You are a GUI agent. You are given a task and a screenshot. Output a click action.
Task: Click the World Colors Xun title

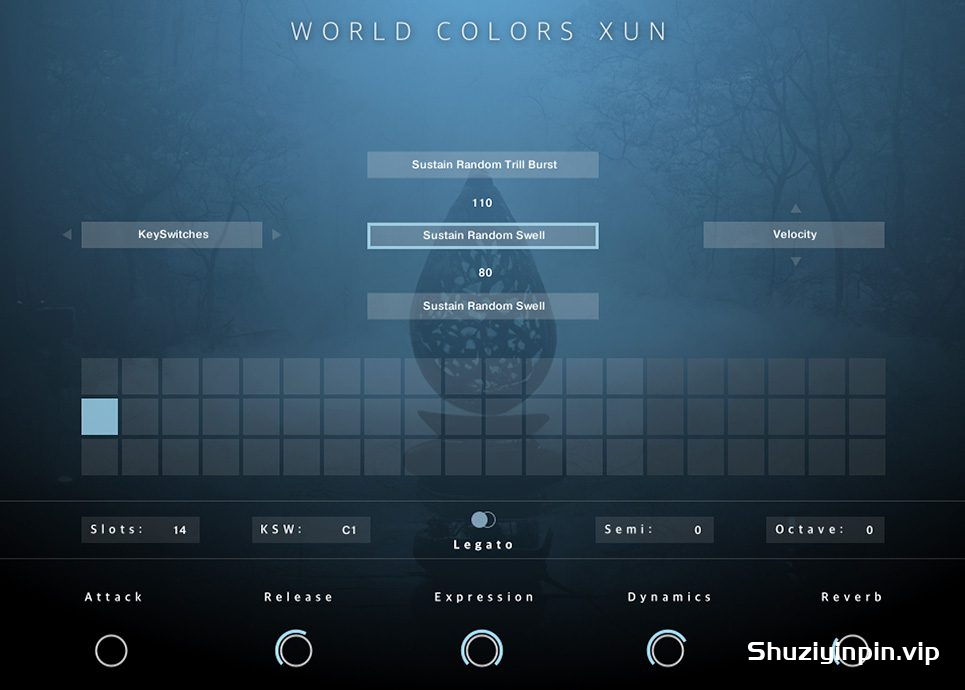pyautogui.click(x=479, y=31)
